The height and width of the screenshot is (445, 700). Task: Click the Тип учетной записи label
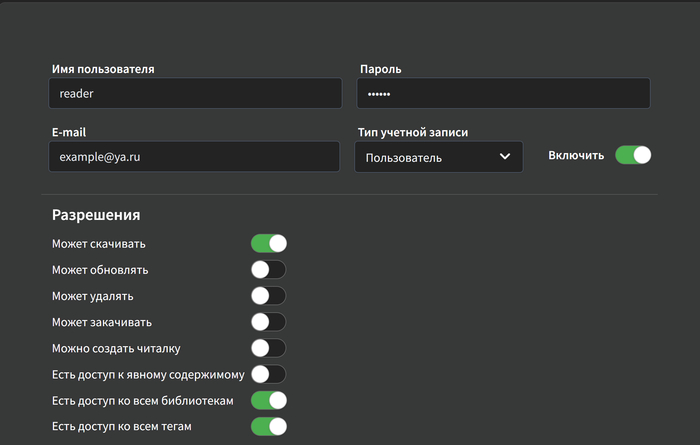click(413, 132)
